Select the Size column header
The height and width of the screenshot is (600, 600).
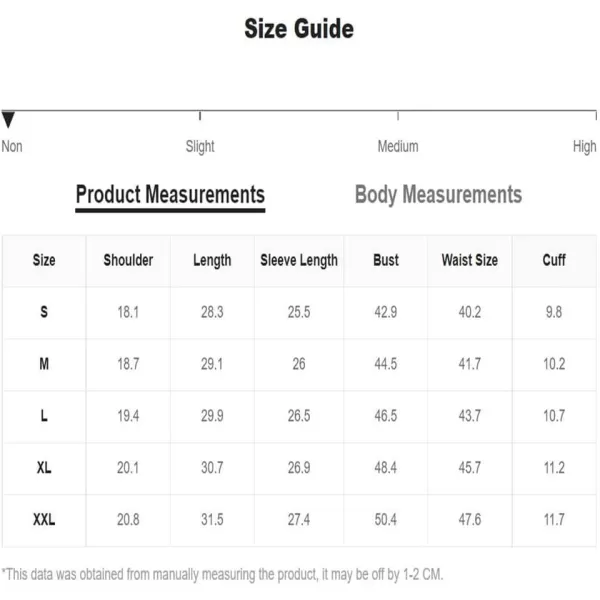coord(44,260)
